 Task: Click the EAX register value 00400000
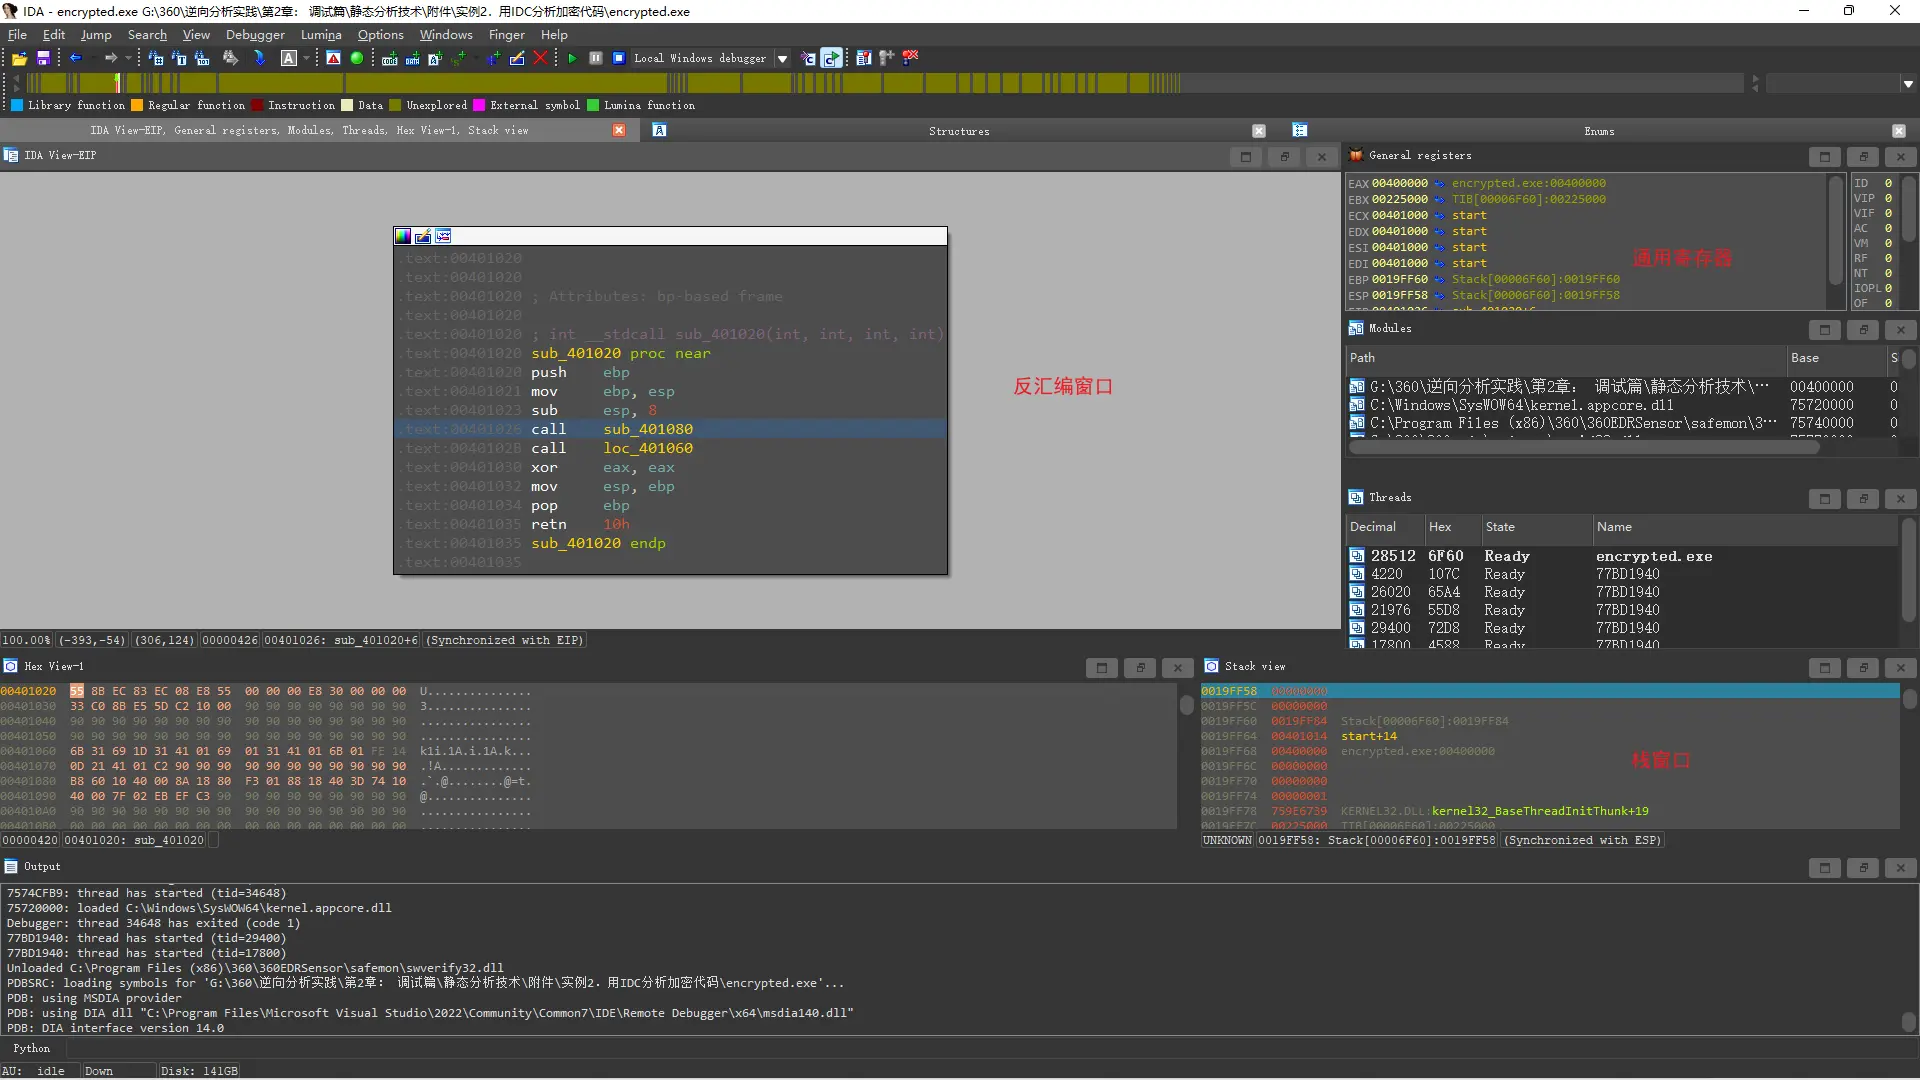pyautogui.click(x=1399, y=183)
